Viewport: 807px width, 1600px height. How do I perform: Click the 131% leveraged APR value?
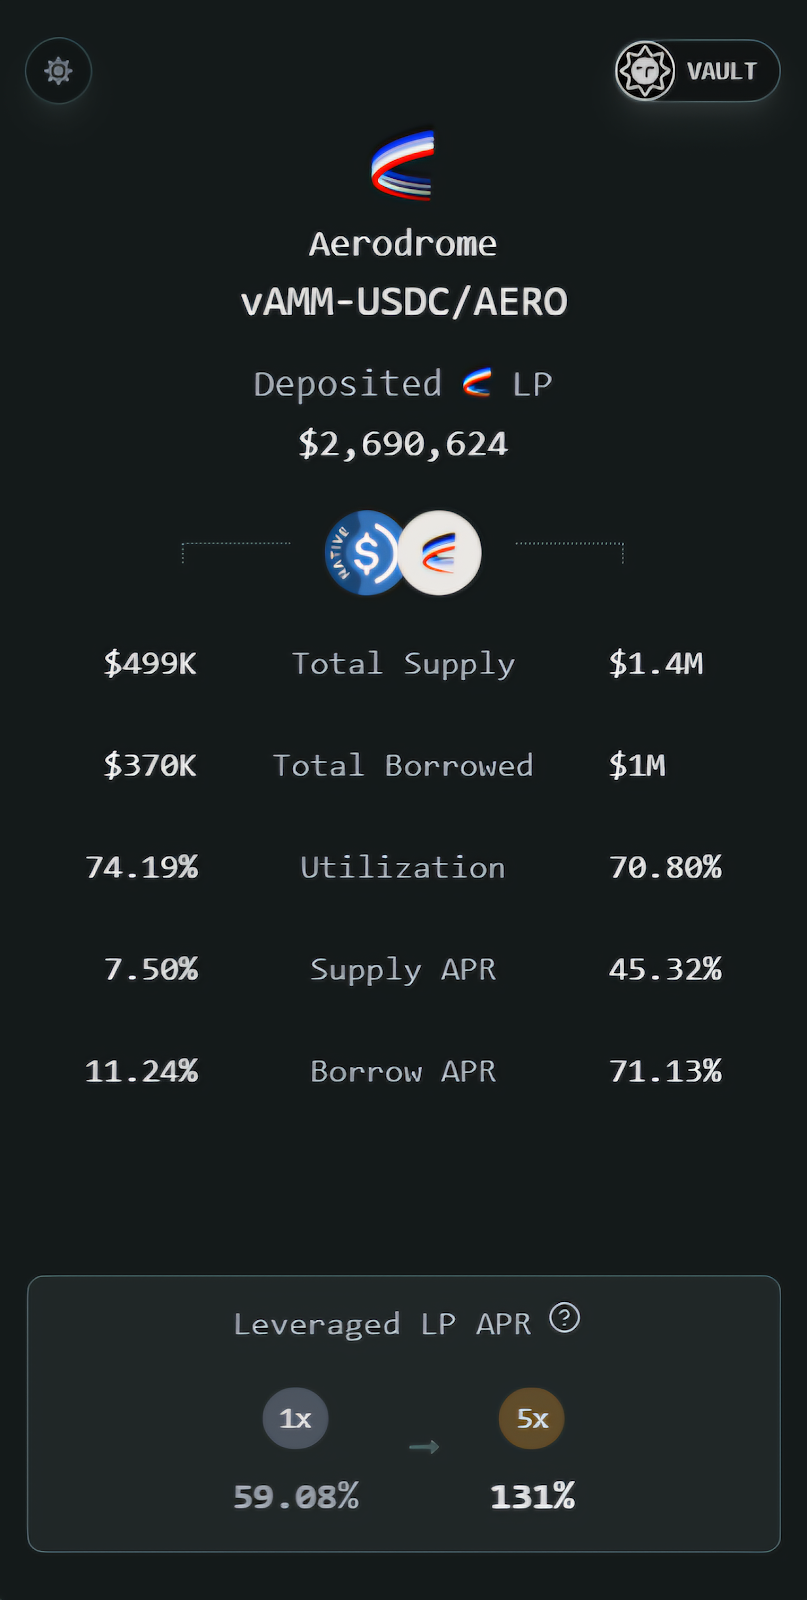pyautogui.click(x=532, y=1496)
